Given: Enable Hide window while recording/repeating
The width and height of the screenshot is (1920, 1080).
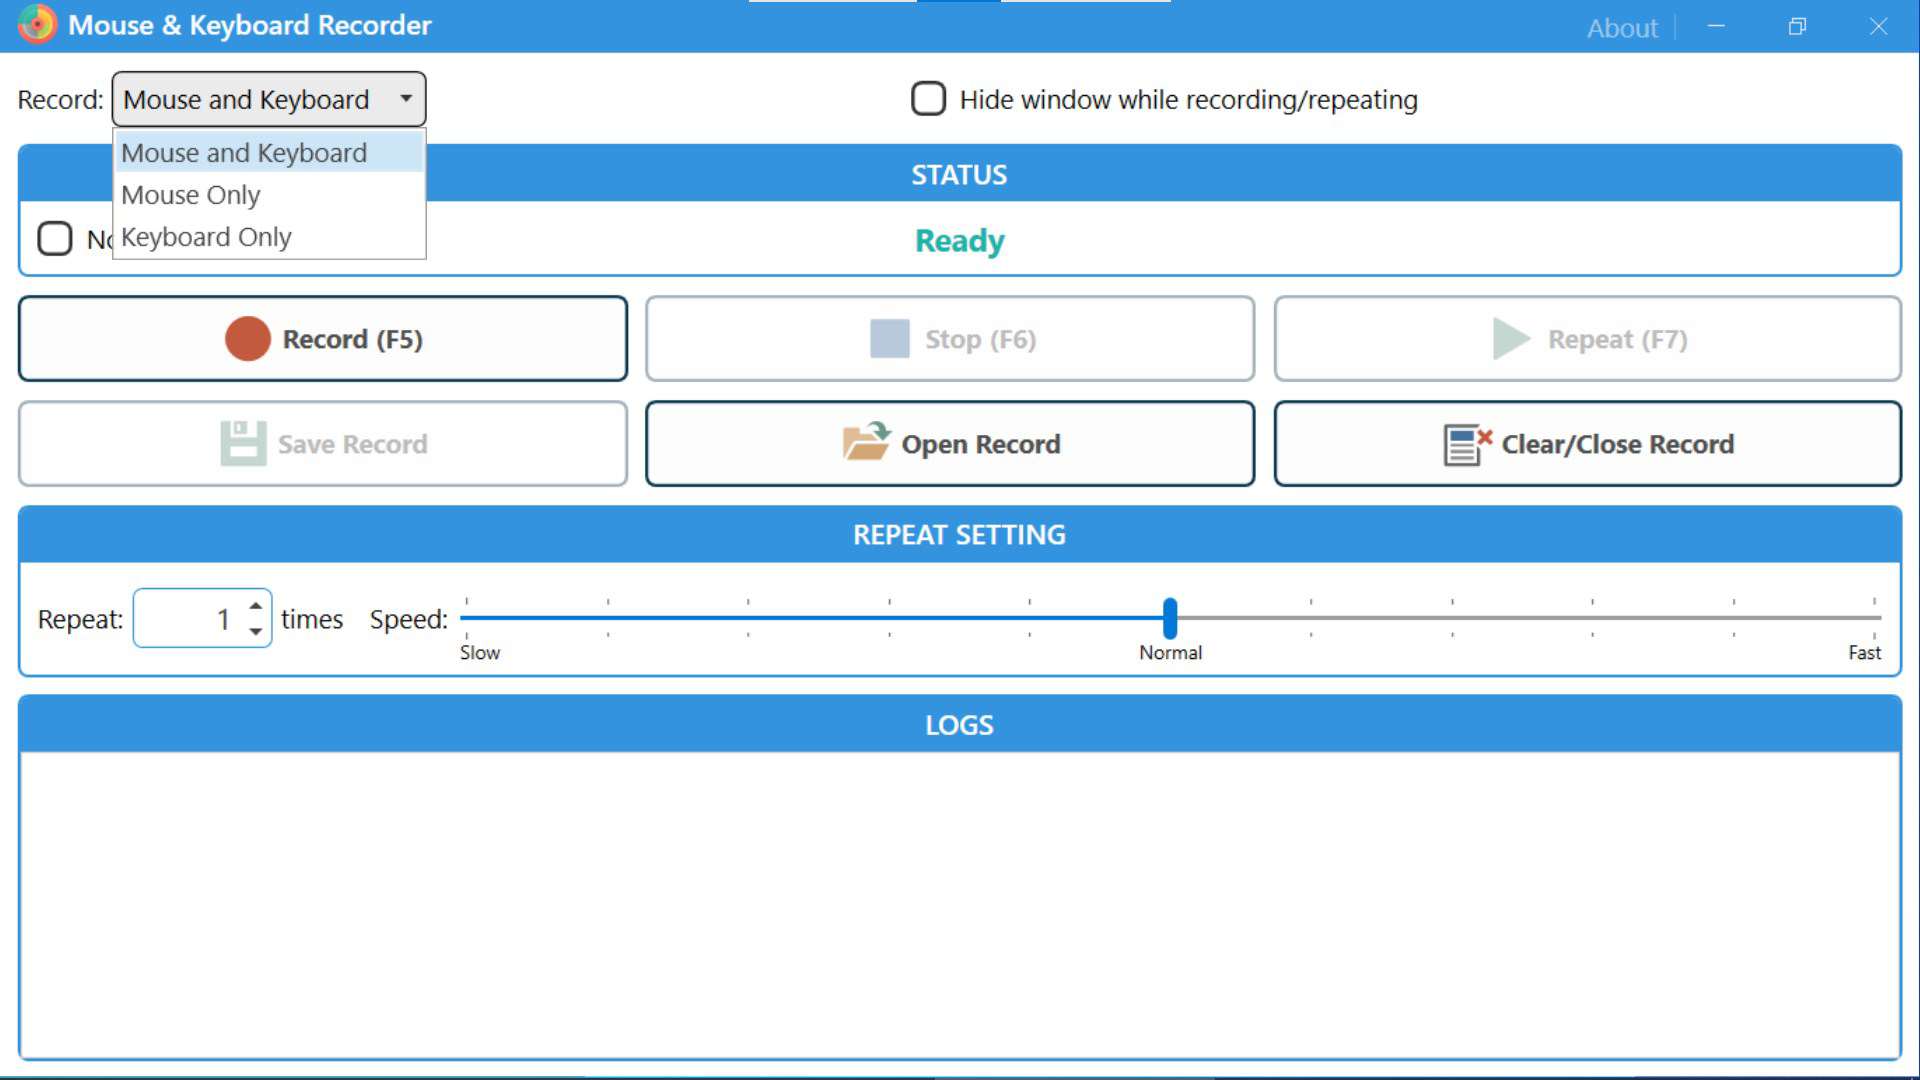Looking at the screenshot, I should click(929, 99).
